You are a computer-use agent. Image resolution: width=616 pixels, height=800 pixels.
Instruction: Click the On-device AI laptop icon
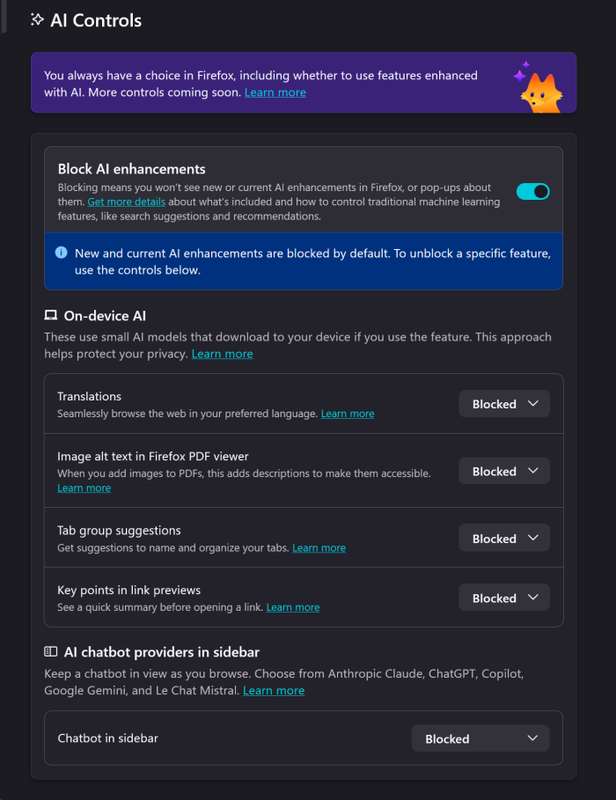tap(51, 316)
